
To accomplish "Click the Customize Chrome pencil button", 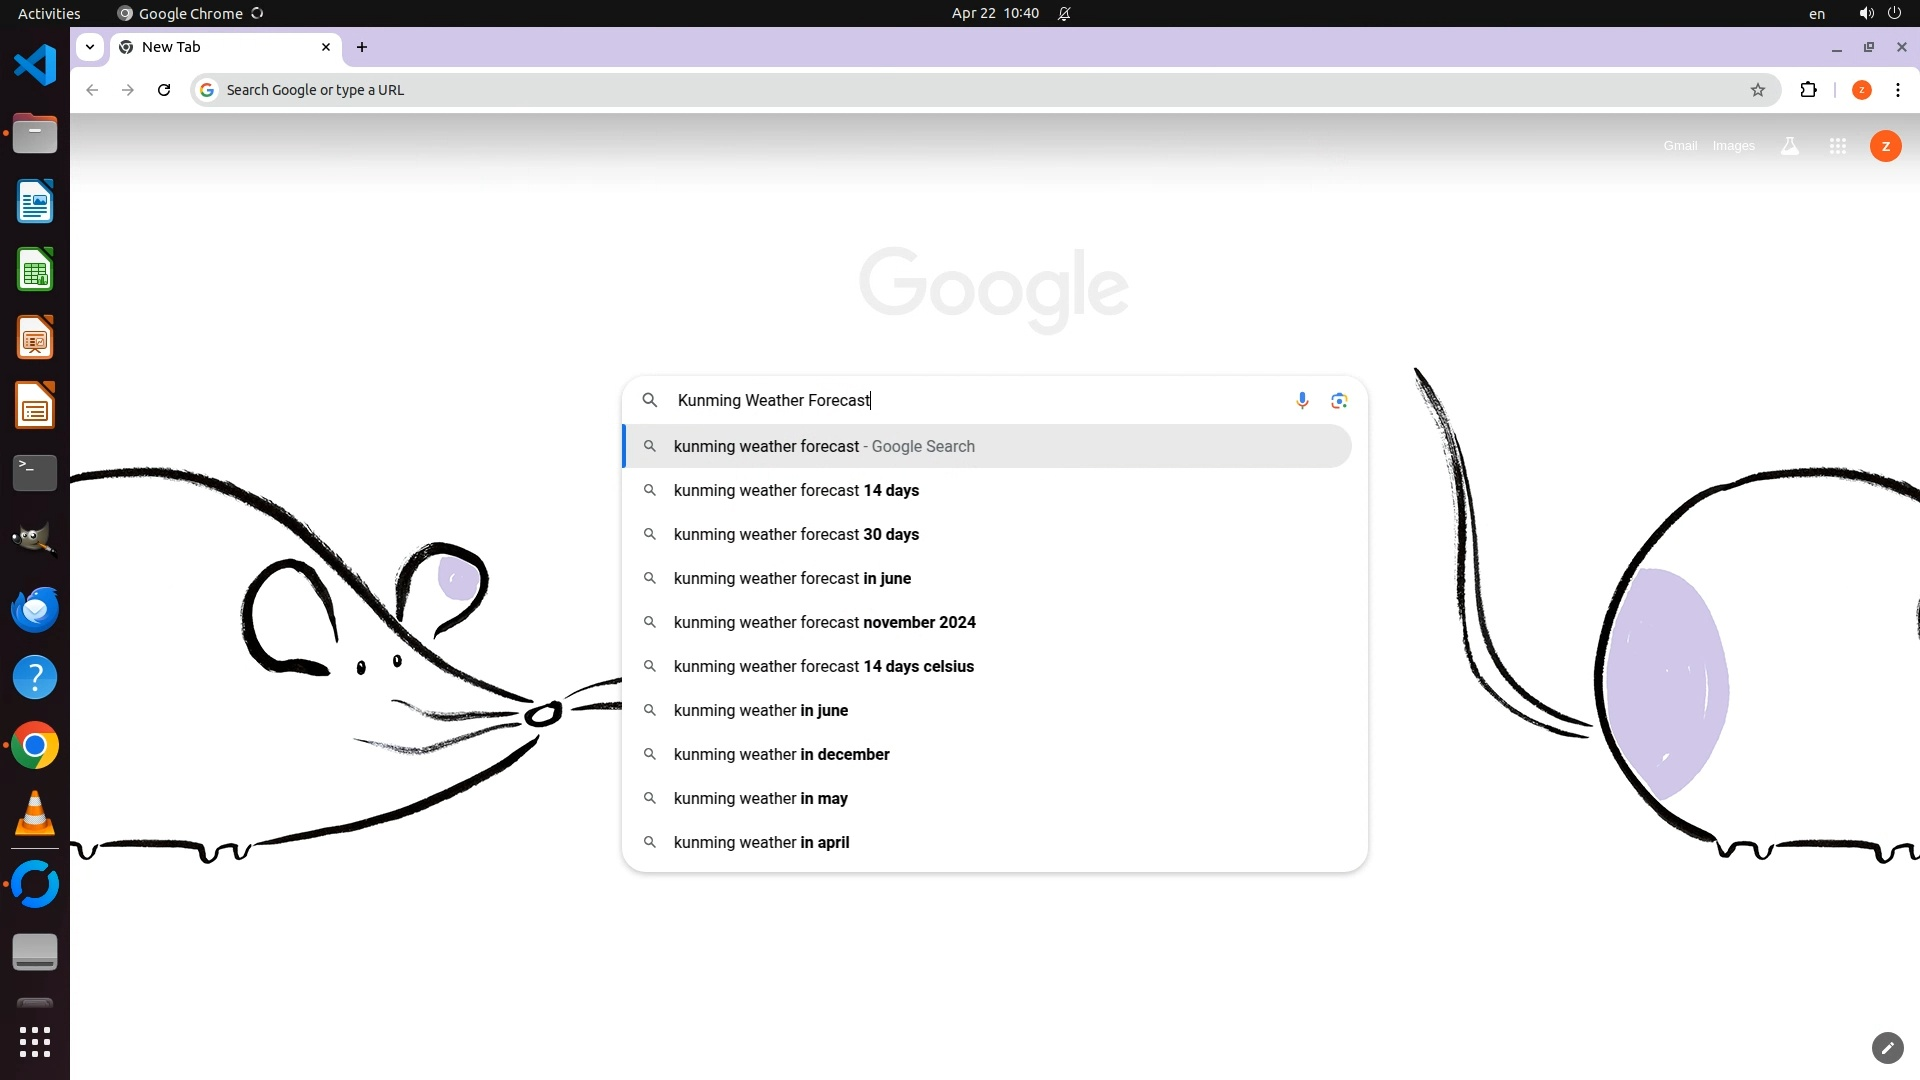I will pos(1887,1048).
